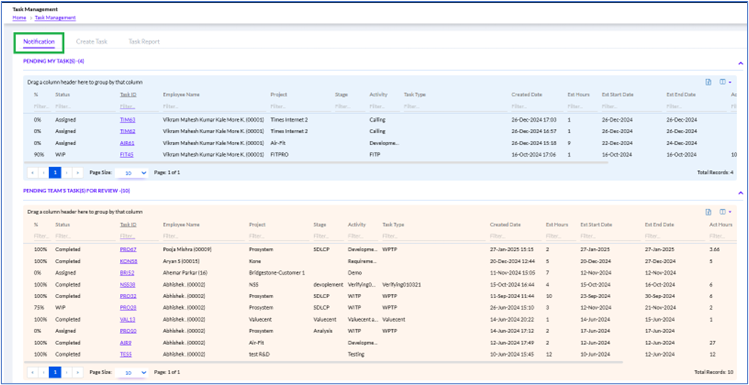Open column chooser in Pending Team's Task grid
Screen dimensions: 749x385
(725, 212)
